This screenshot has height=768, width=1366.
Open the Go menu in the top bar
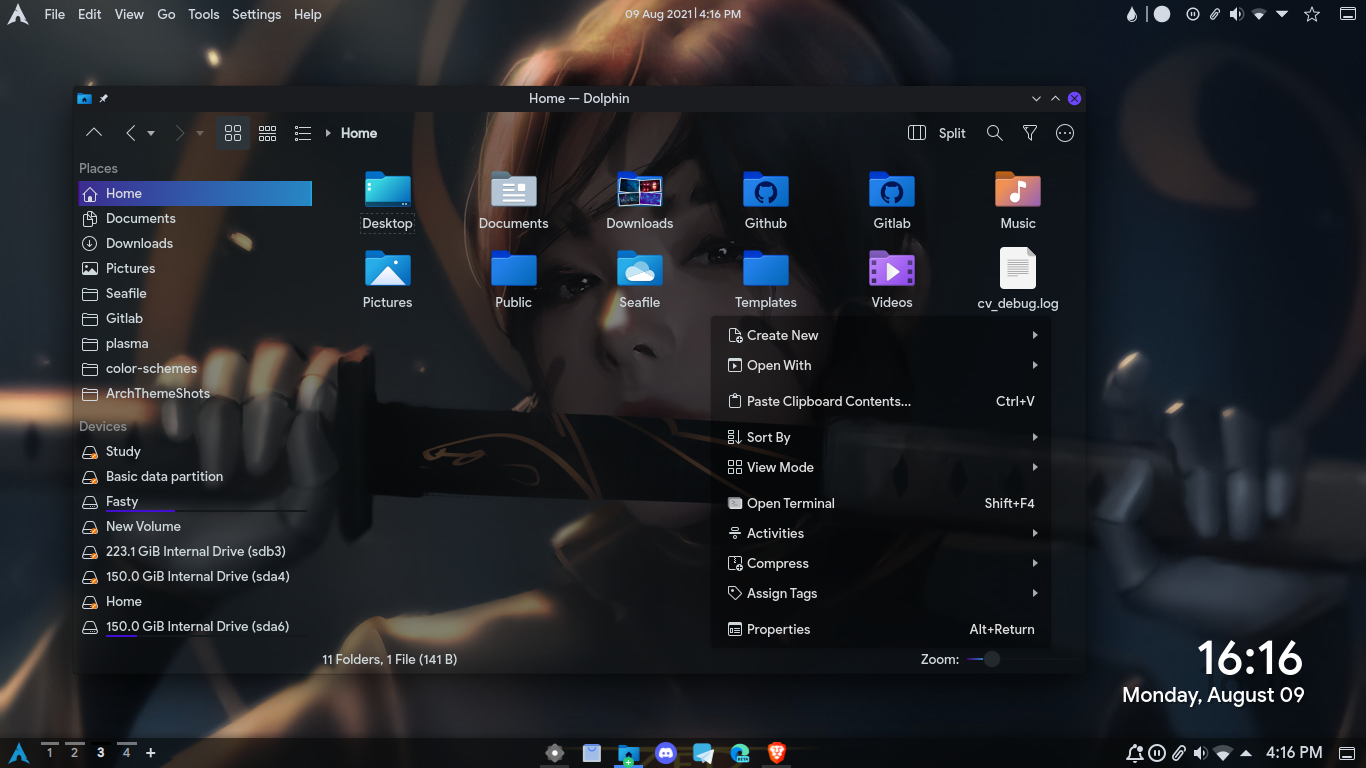tap(166, 14)
